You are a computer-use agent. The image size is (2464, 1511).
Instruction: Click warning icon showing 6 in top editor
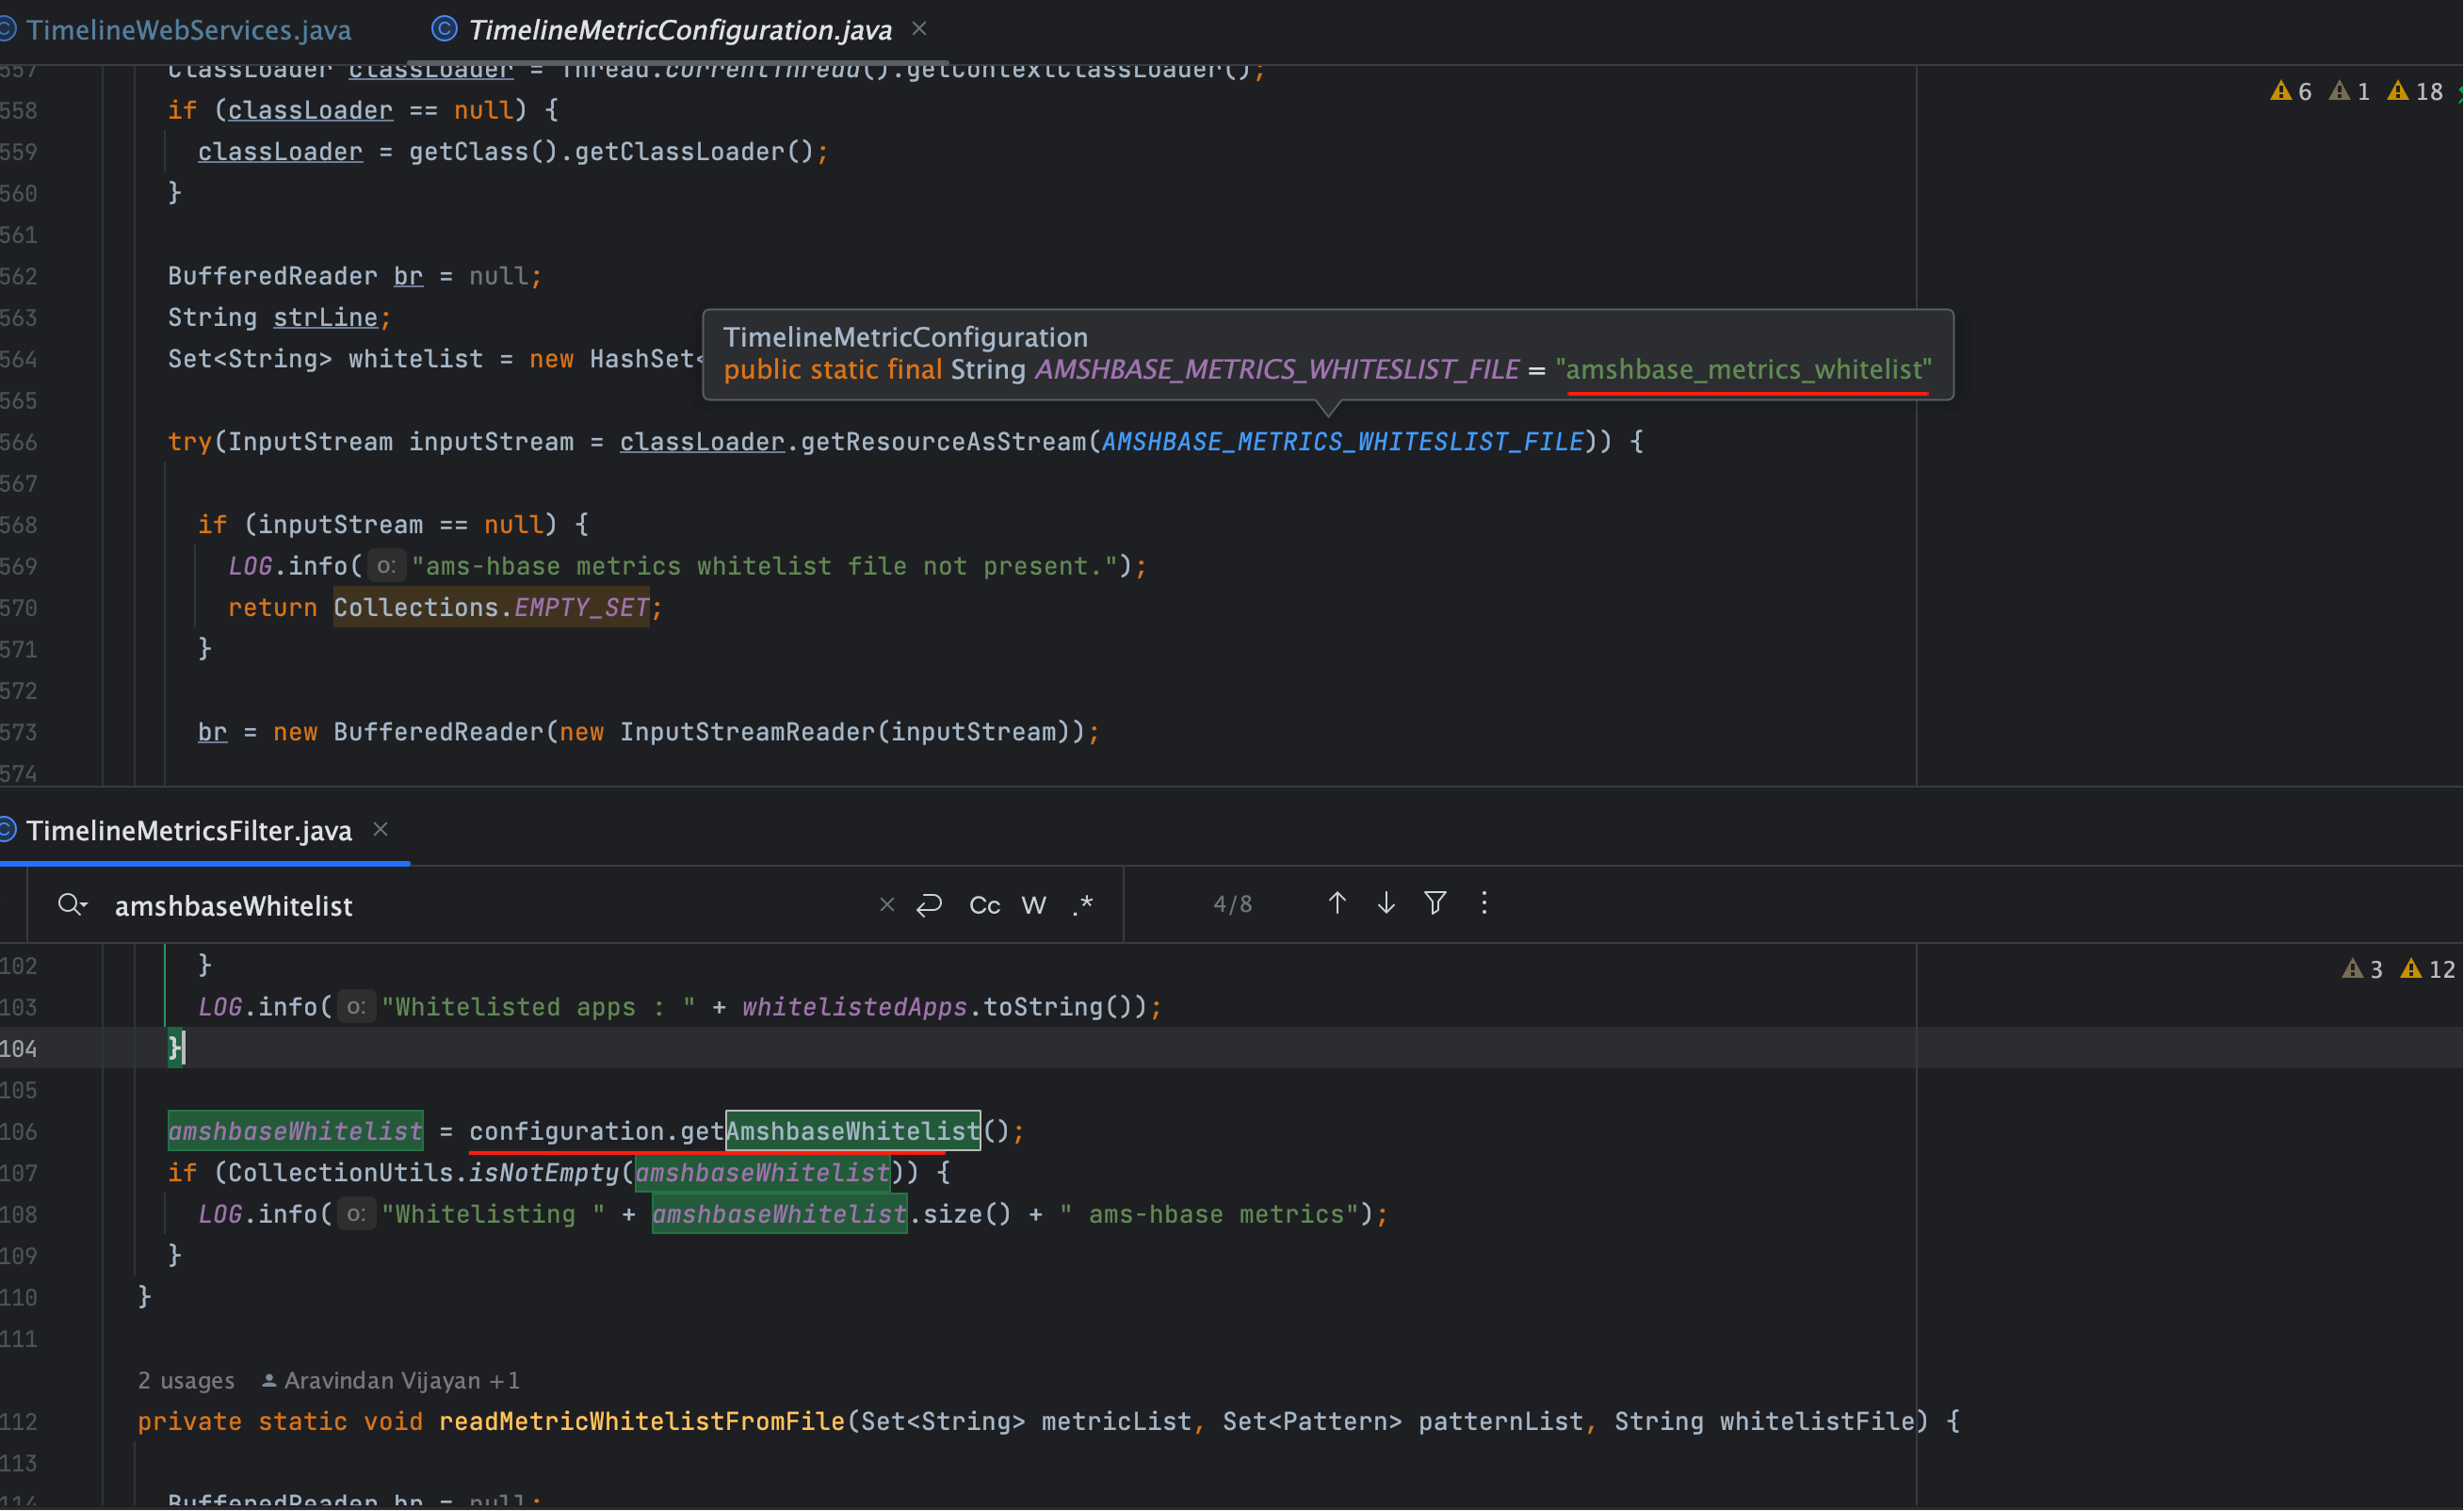coord(2291,92)
